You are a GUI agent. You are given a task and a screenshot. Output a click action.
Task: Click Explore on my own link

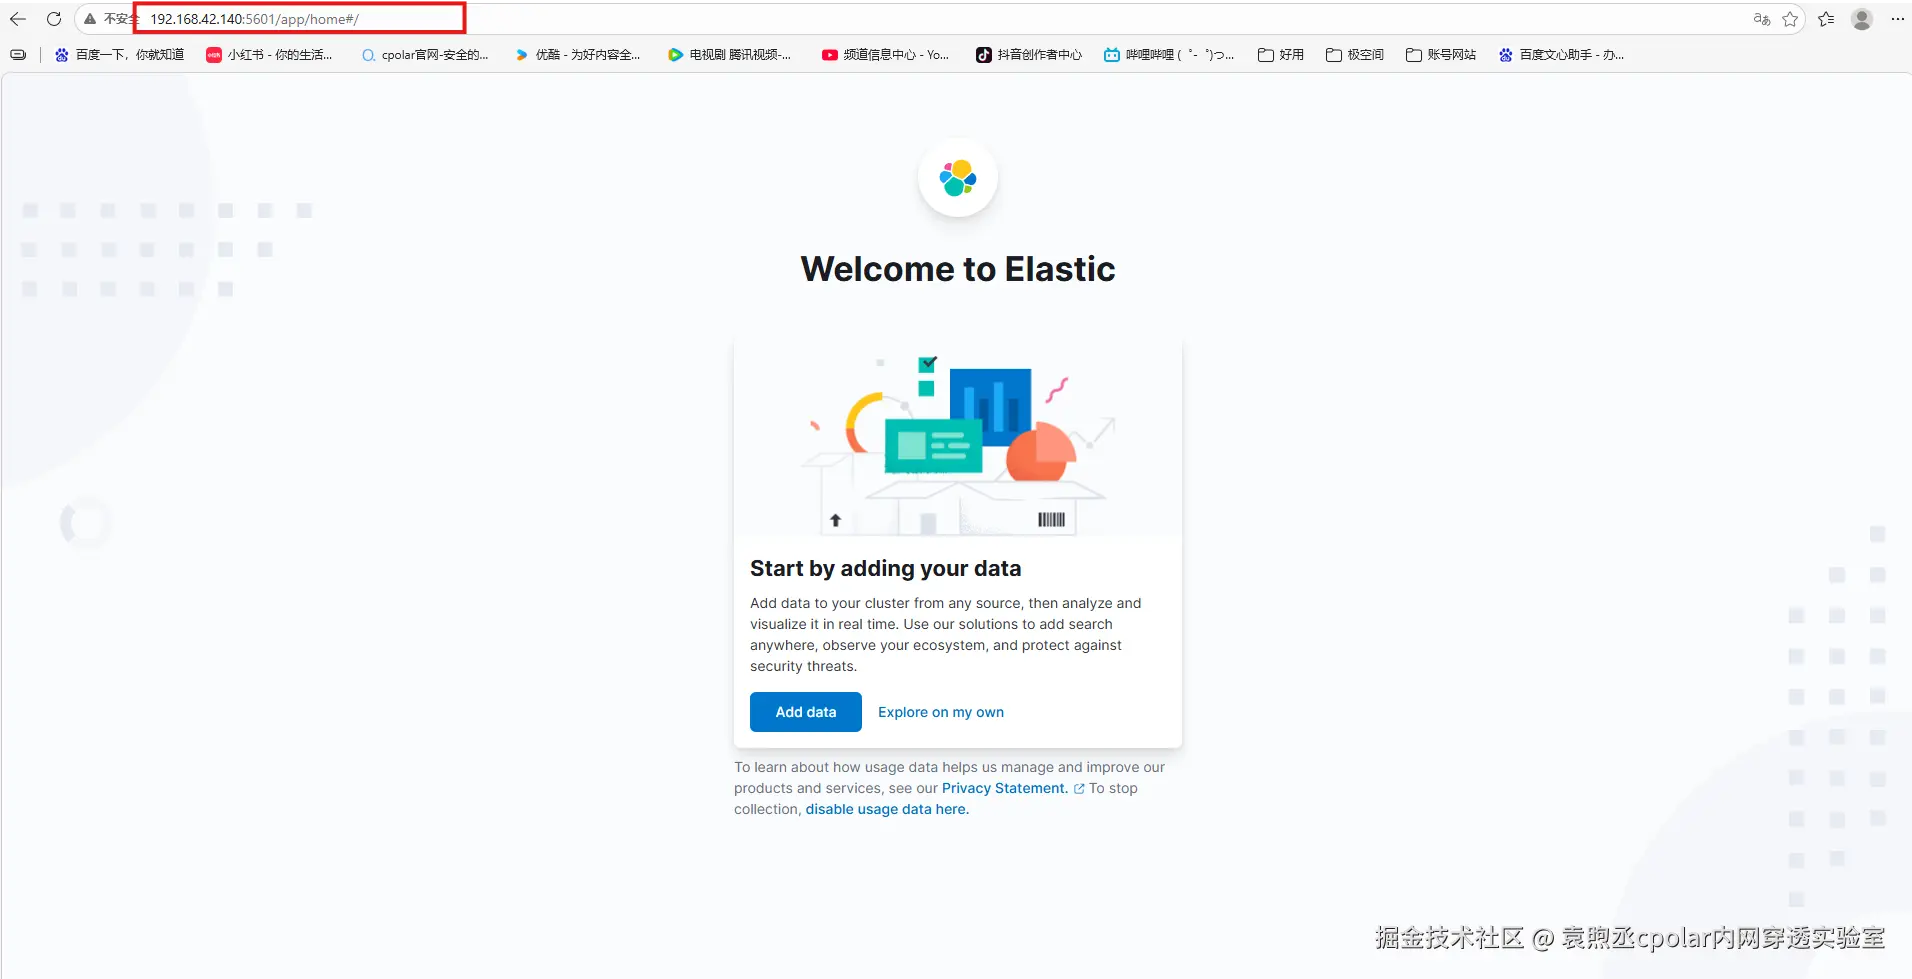coord(941,712)
